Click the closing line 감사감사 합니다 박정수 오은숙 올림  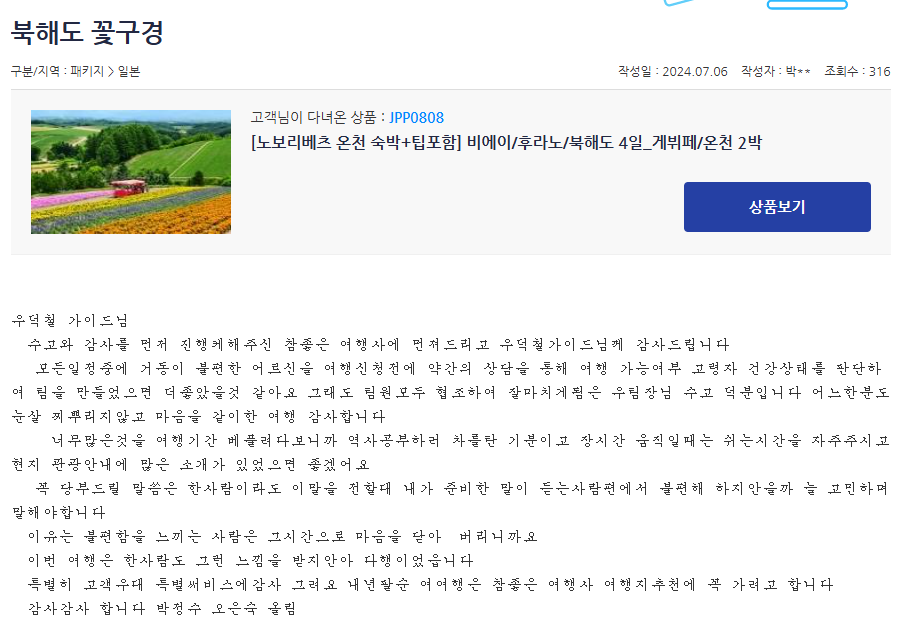point(162,608)
